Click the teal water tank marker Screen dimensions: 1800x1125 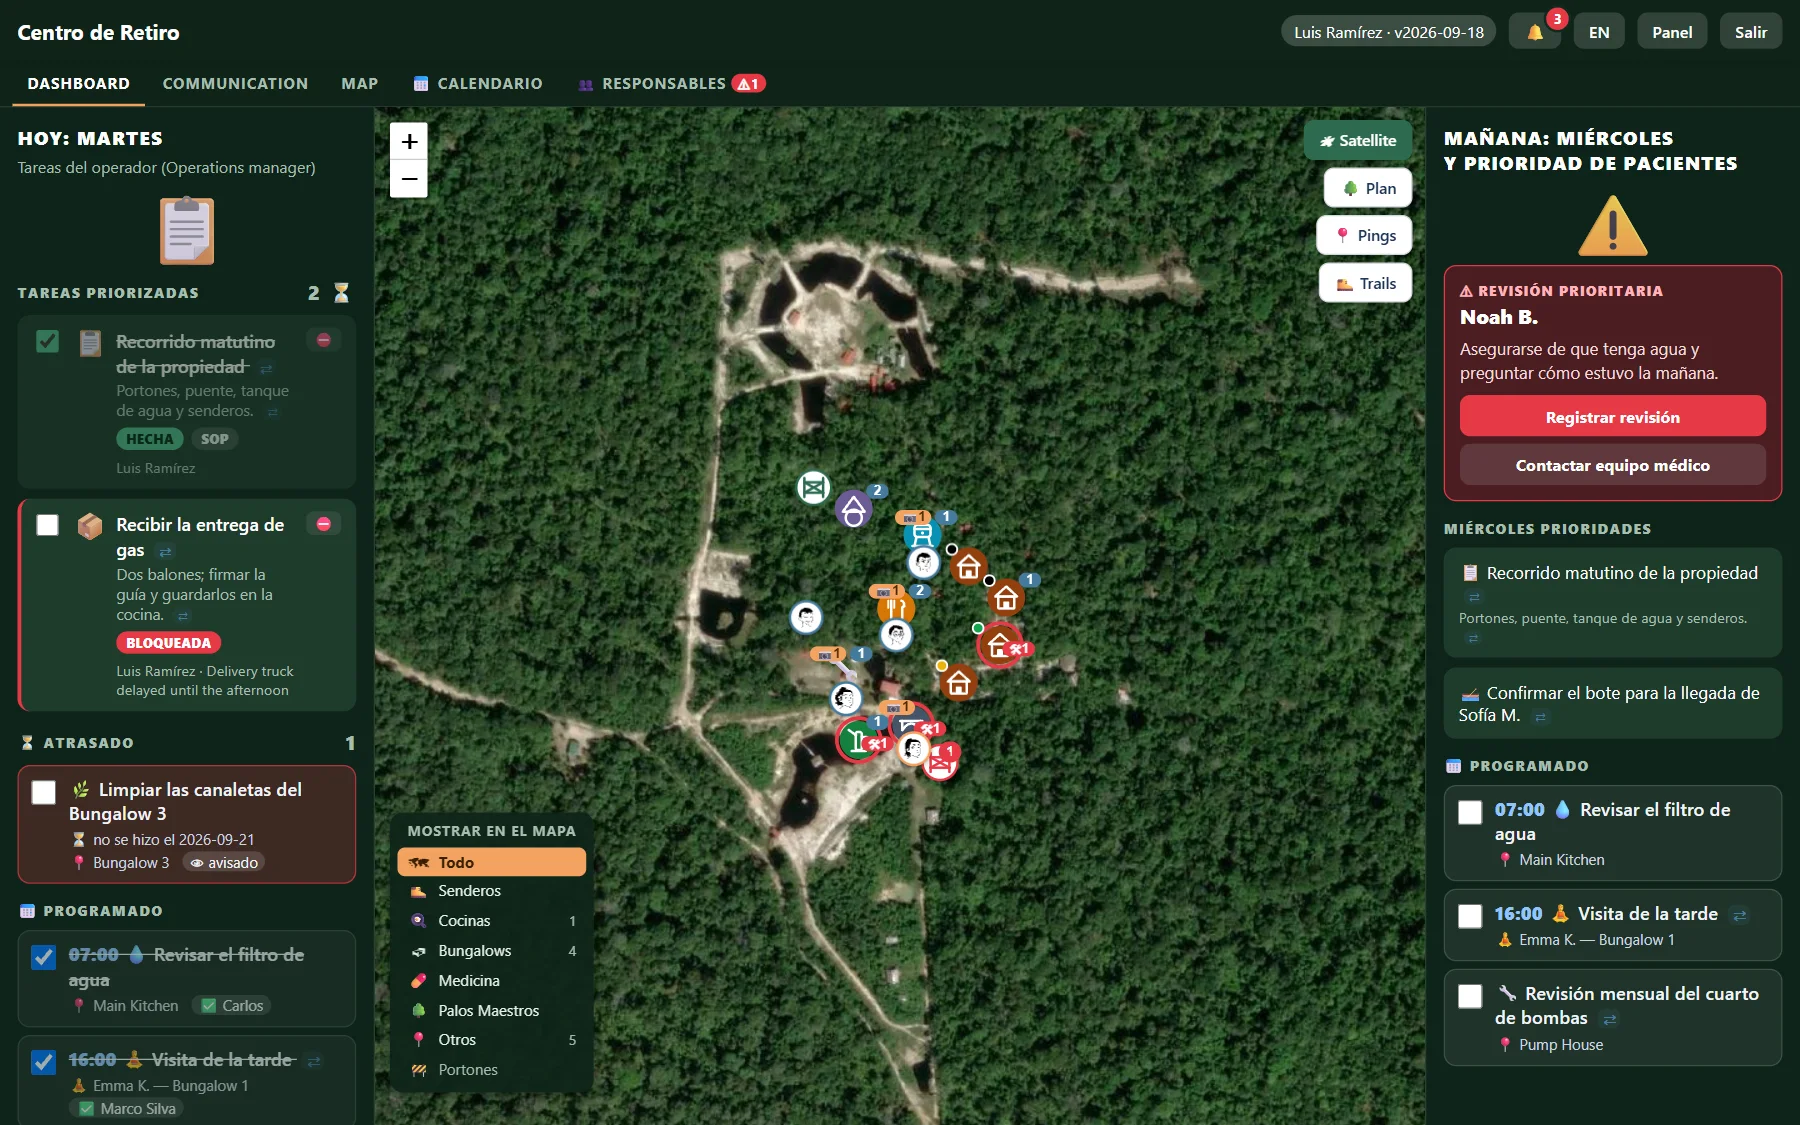921,534
